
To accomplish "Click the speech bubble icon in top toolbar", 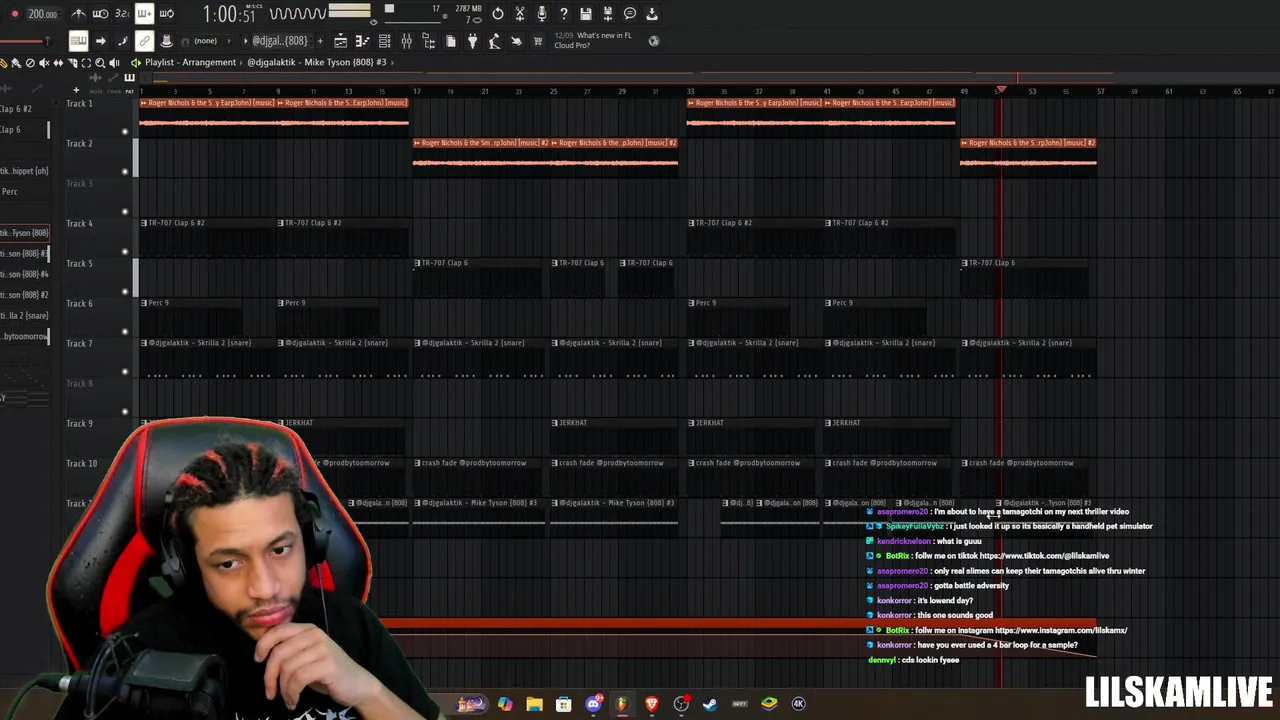I will [x=630, y=14].
